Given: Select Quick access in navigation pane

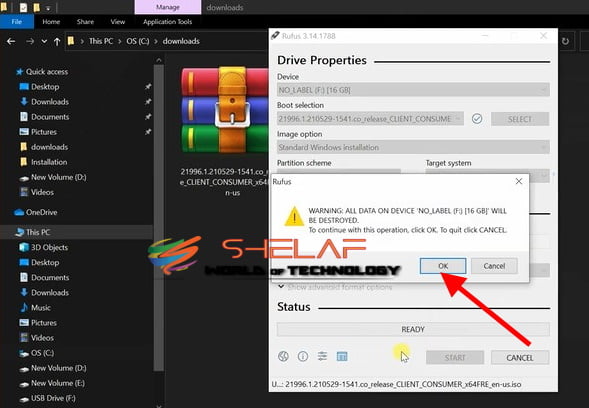Looking at the screenshot, I should [x=47, y=71].
